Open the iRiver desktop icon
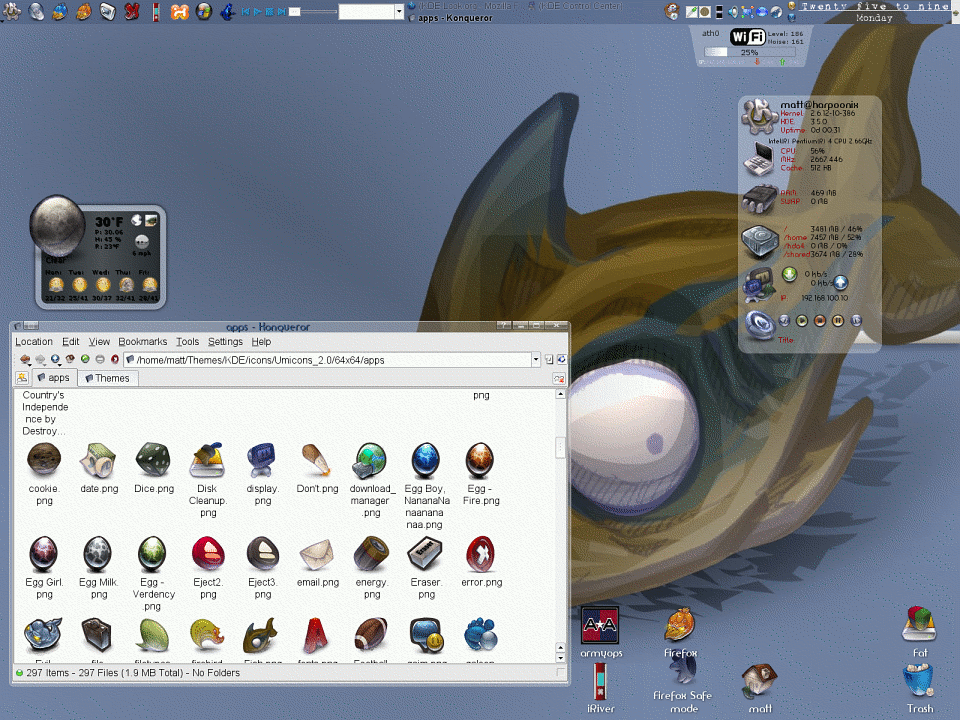Image resolution: width=960 pixels, height=720 pixels. 601,689
